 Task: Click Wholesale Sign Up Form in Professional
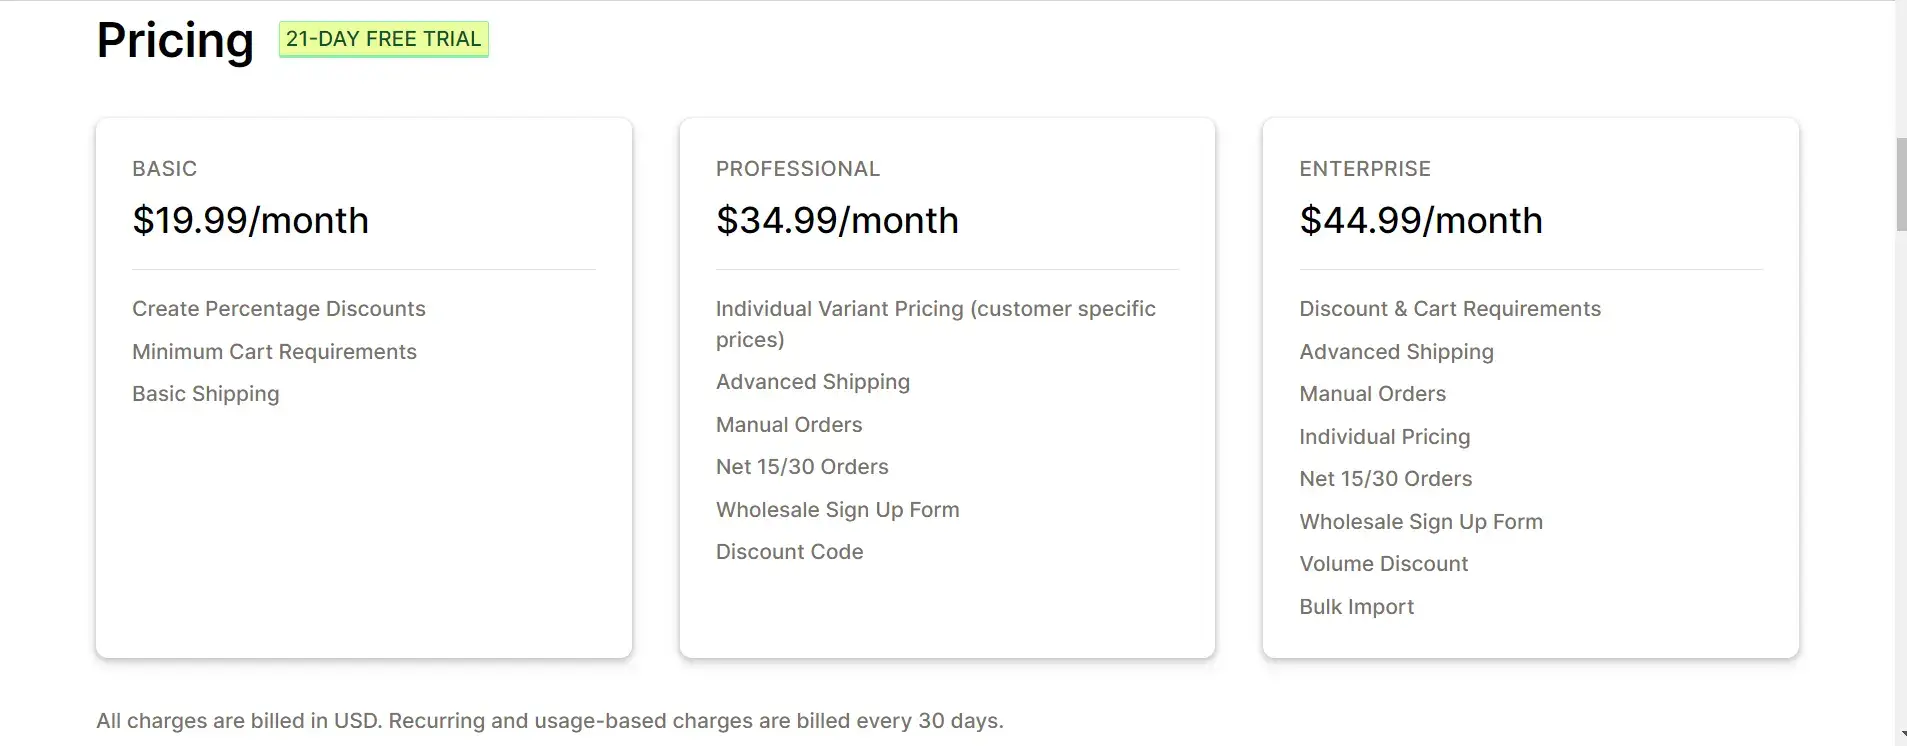[838, 510]
